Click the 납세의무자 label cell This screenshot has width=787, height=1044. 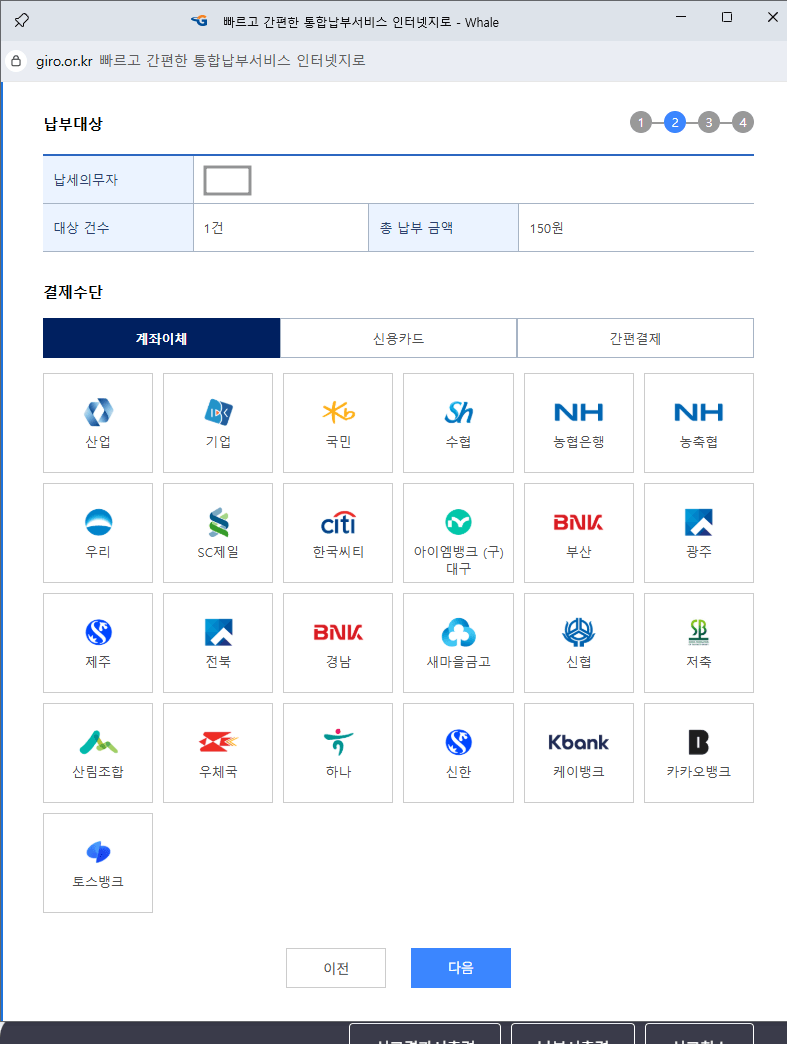click(x=118, y=180)
